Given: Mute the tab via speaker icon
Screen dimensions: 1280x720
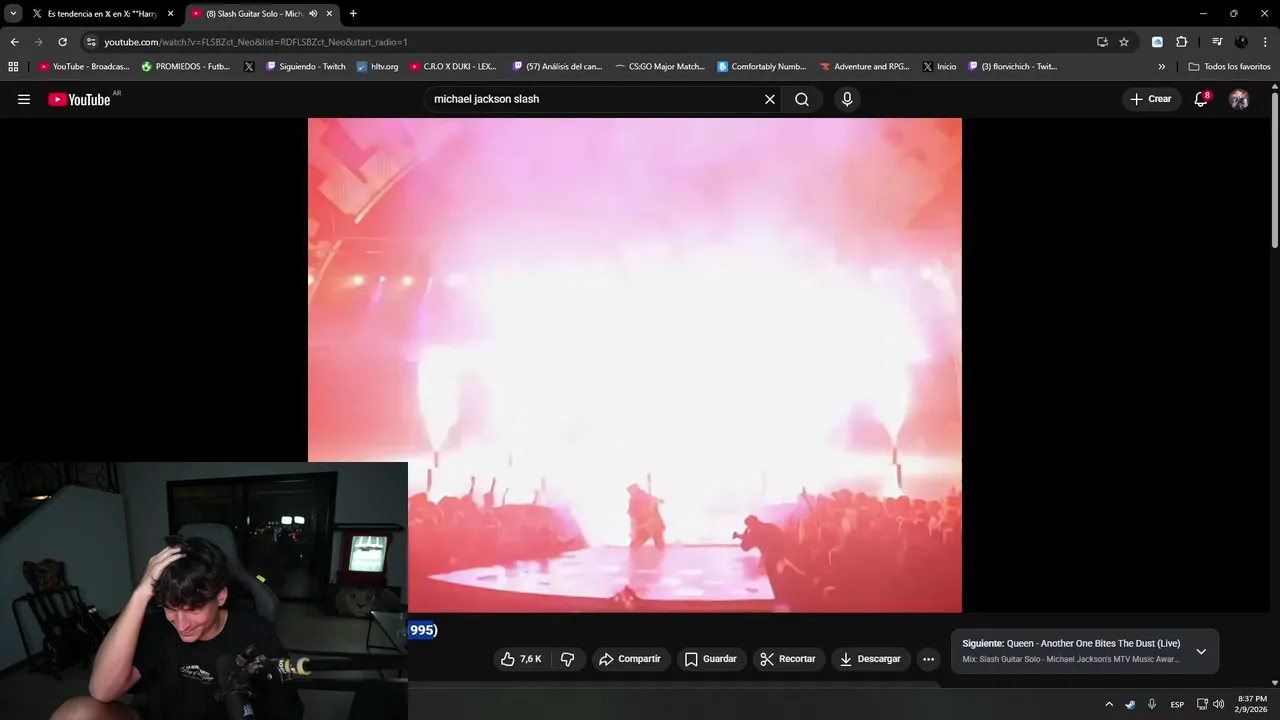Looking at the screenshot, I should 313,14.
